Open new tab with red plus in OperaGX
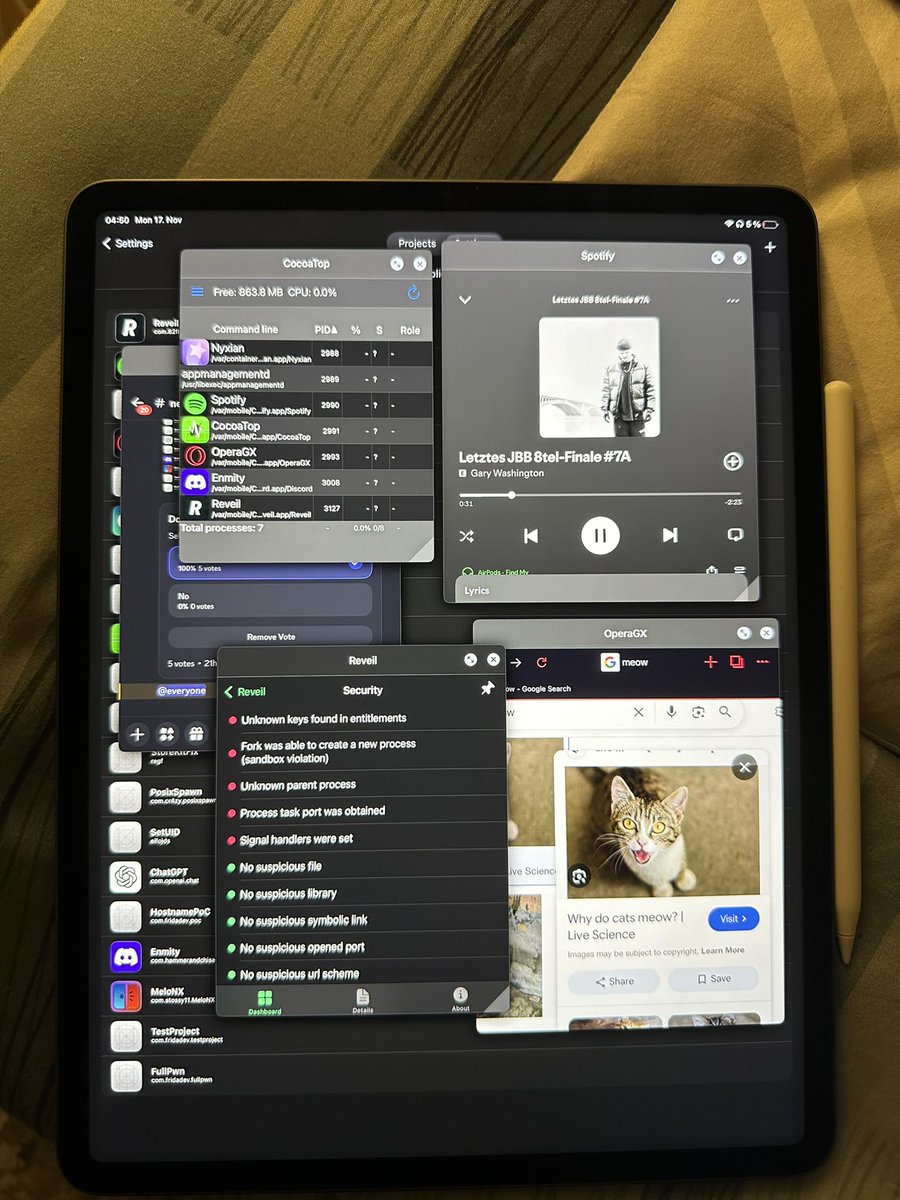The image size is (900, 1200). tap(711, 661)
